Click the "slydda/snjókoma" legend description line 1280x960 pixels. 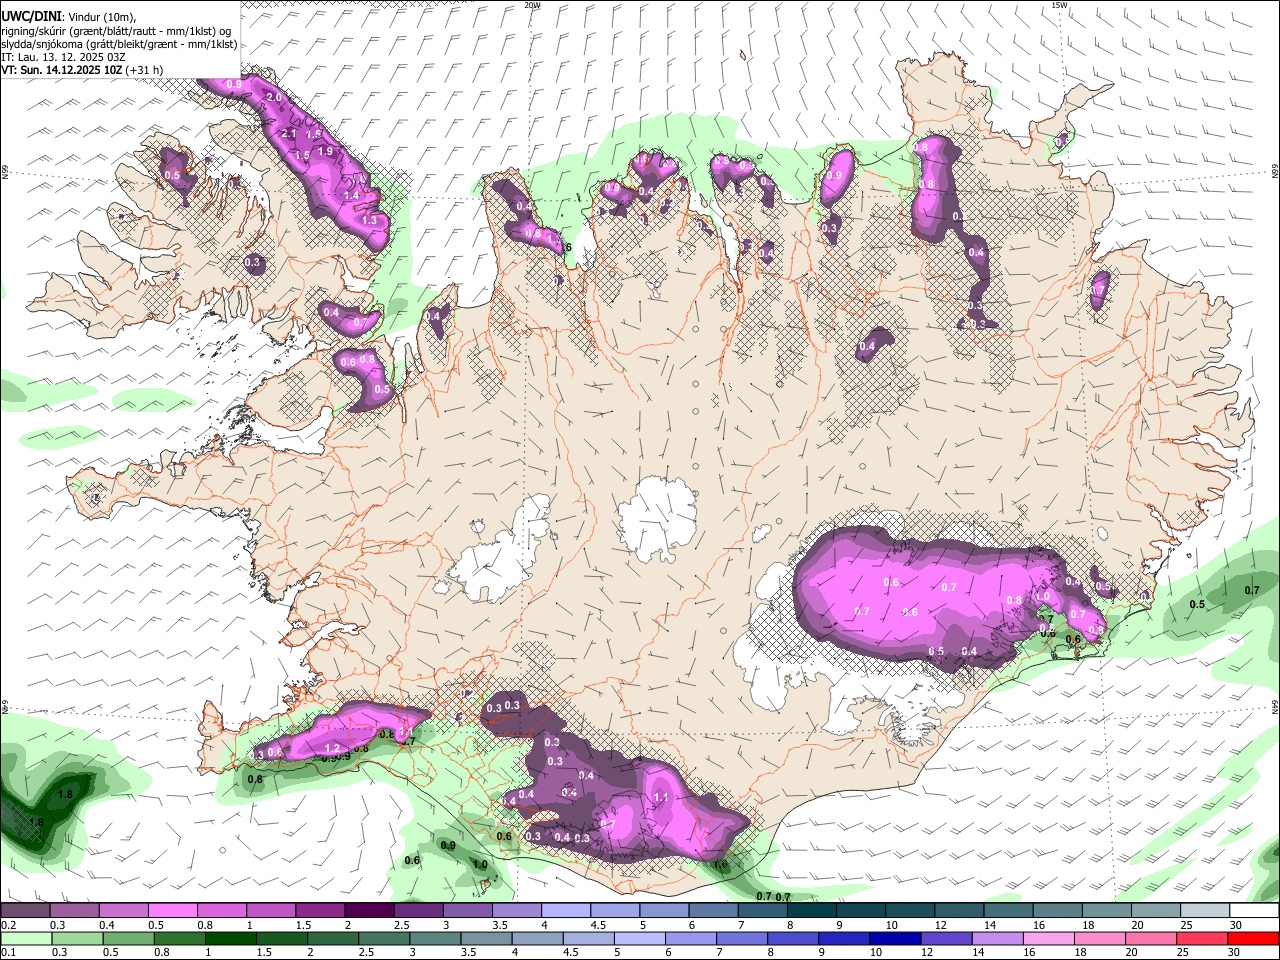click(119, 44)
